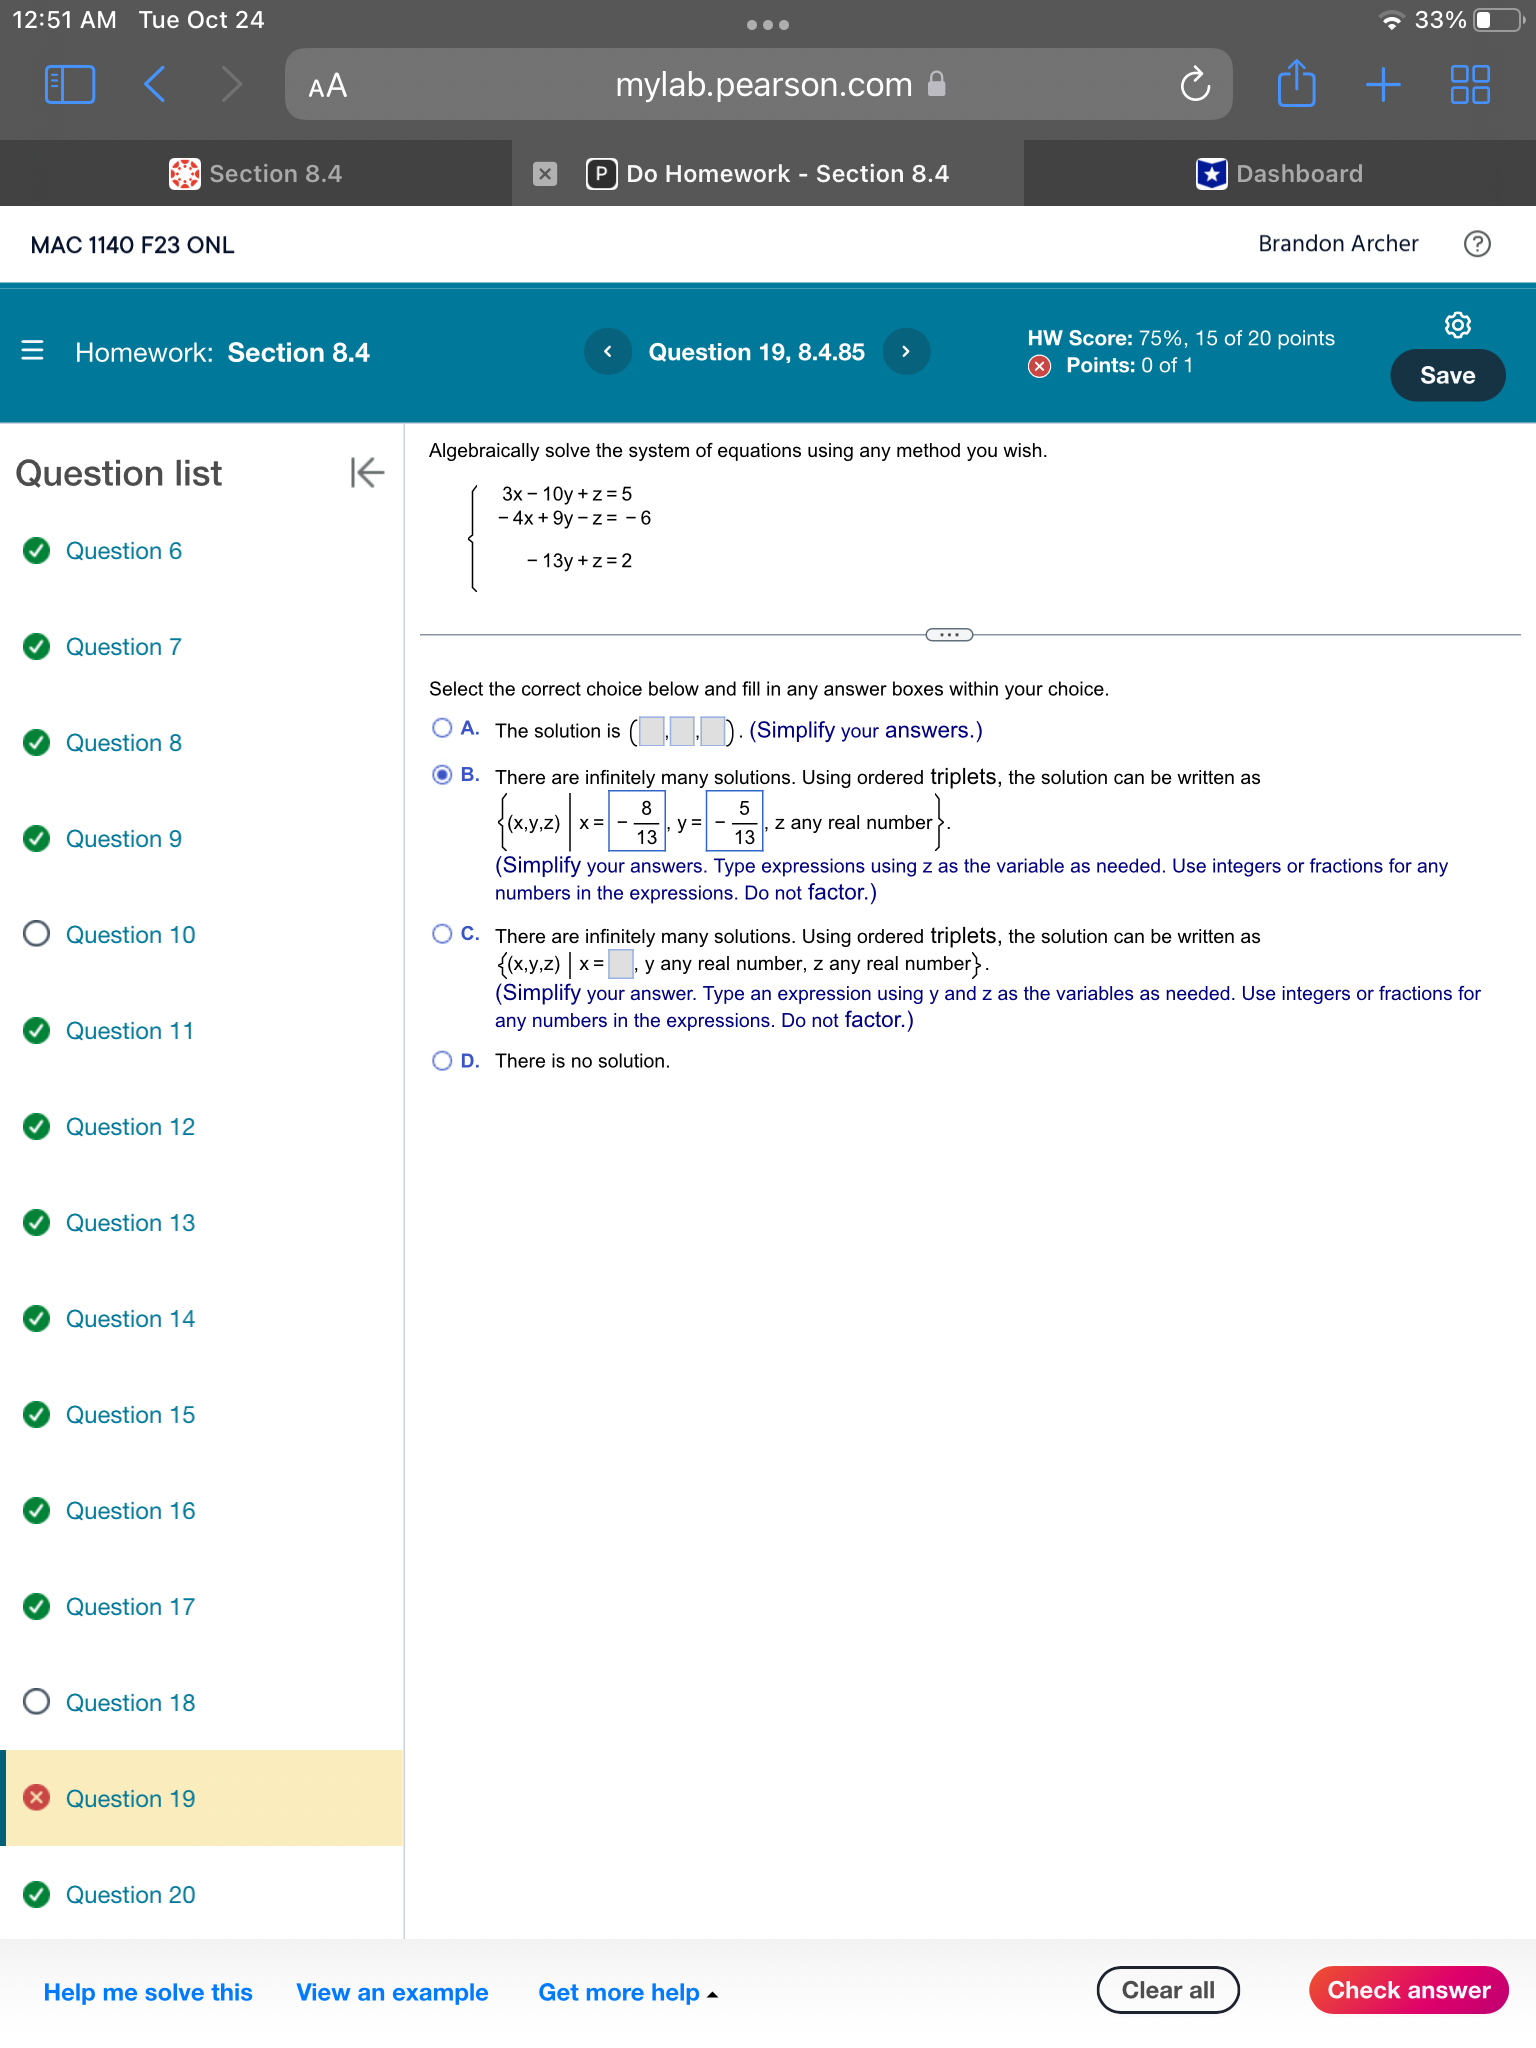Click the help question mark icon
The width and height of the screenshot is (1536, 2048).
point(1477,244)
